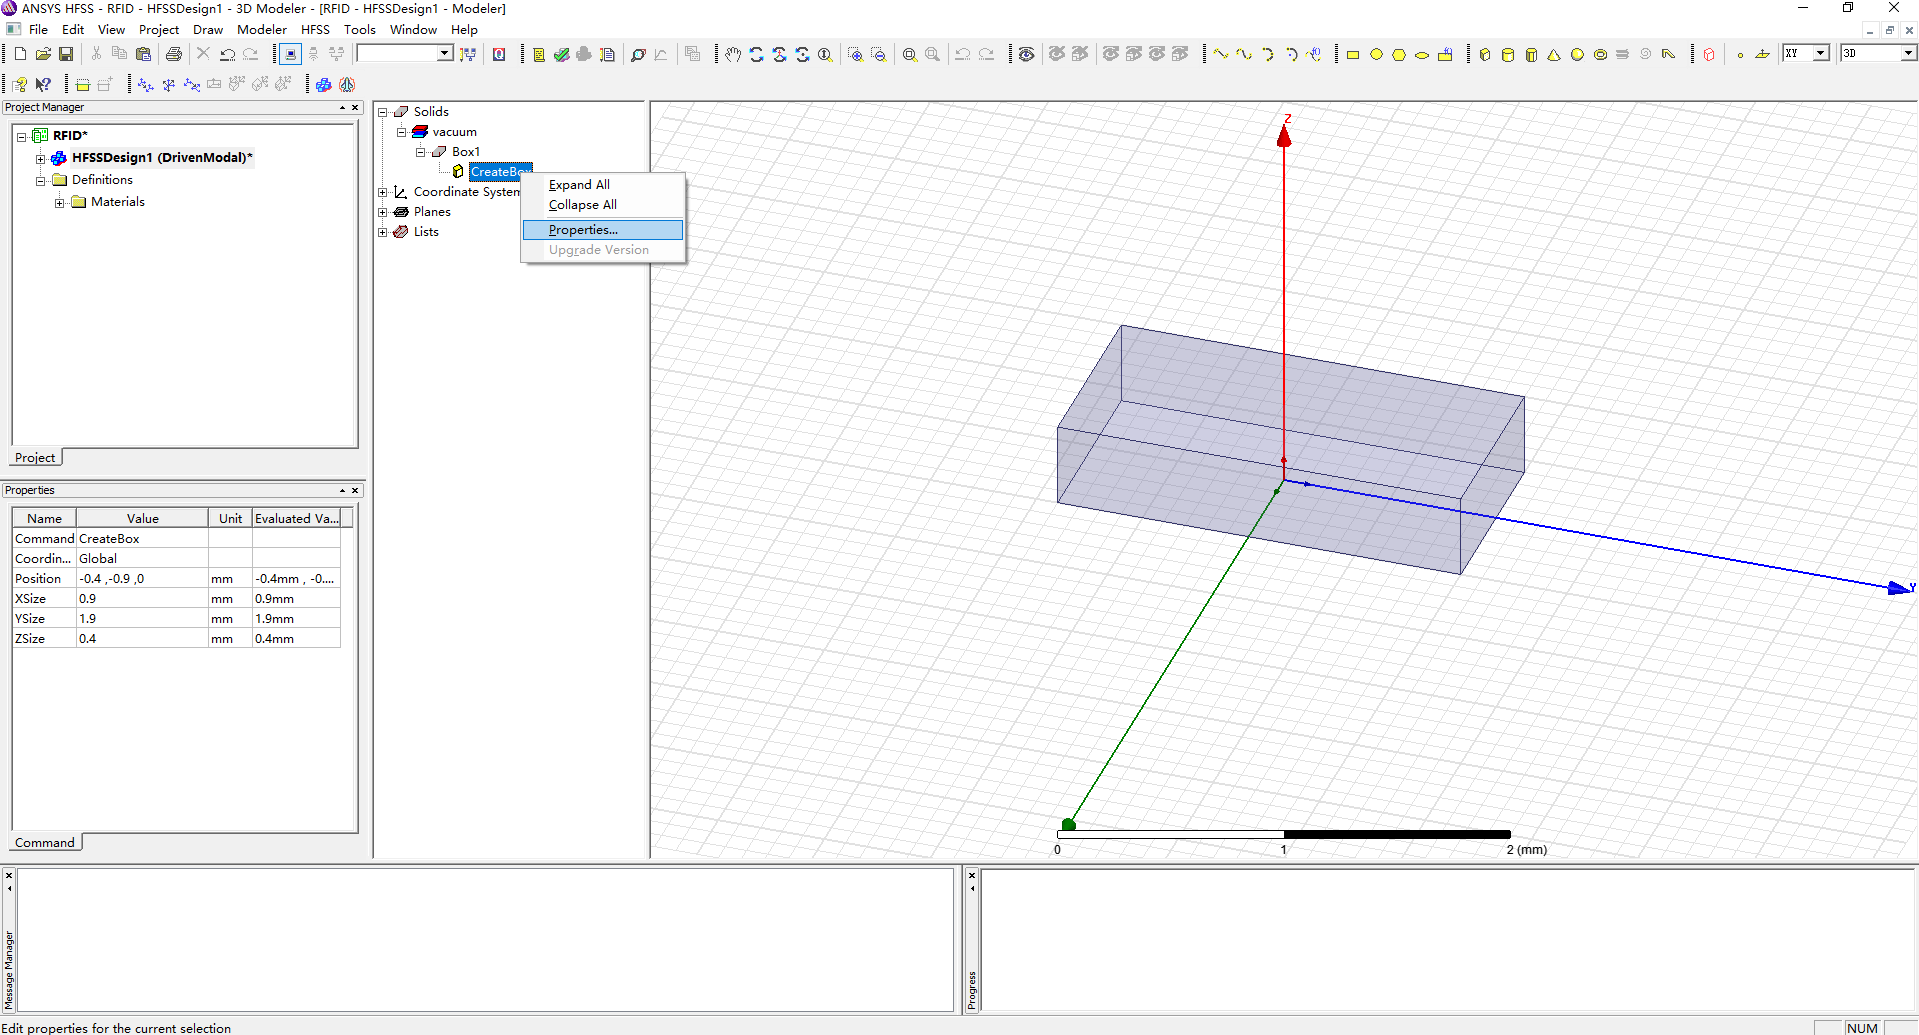Expand the Planes tree node

coord(383,212)
